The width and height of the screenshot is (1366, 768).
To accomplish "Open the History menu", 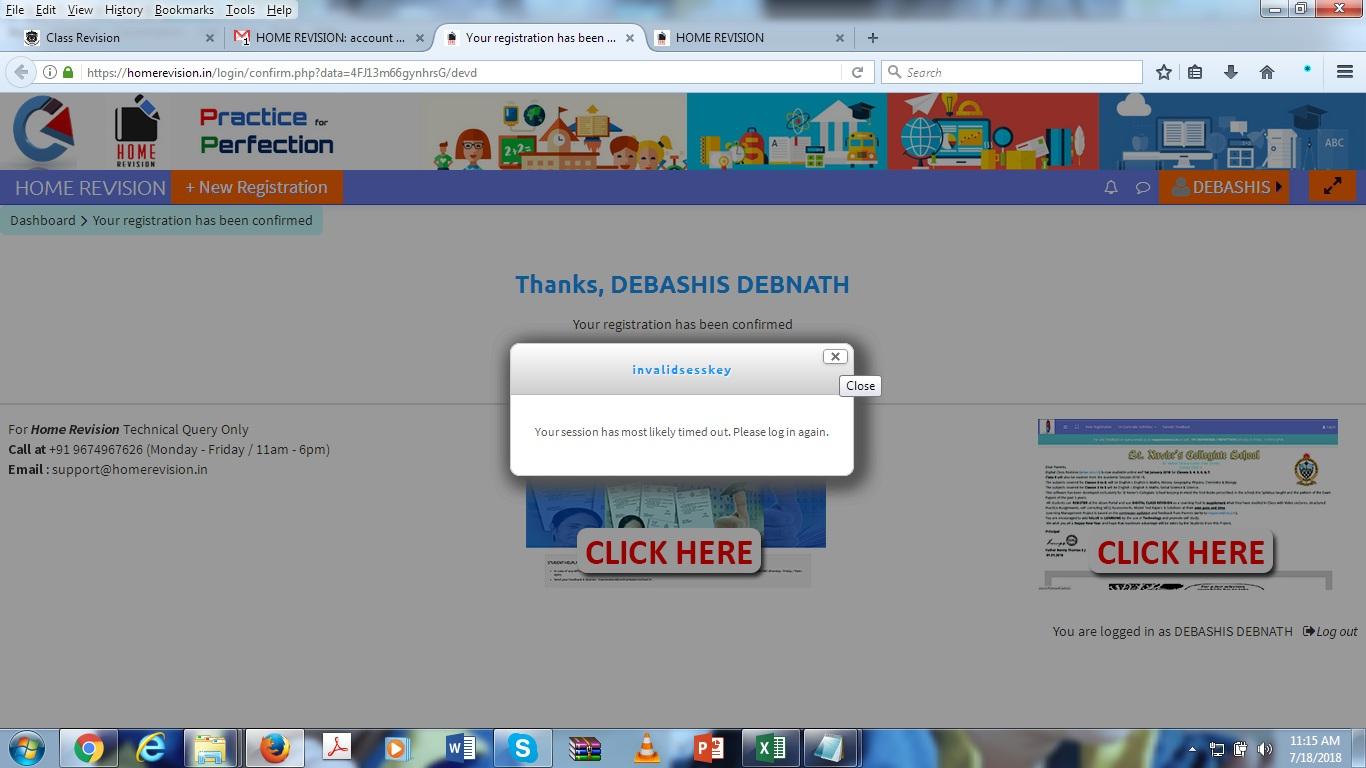I will (123, 9).
